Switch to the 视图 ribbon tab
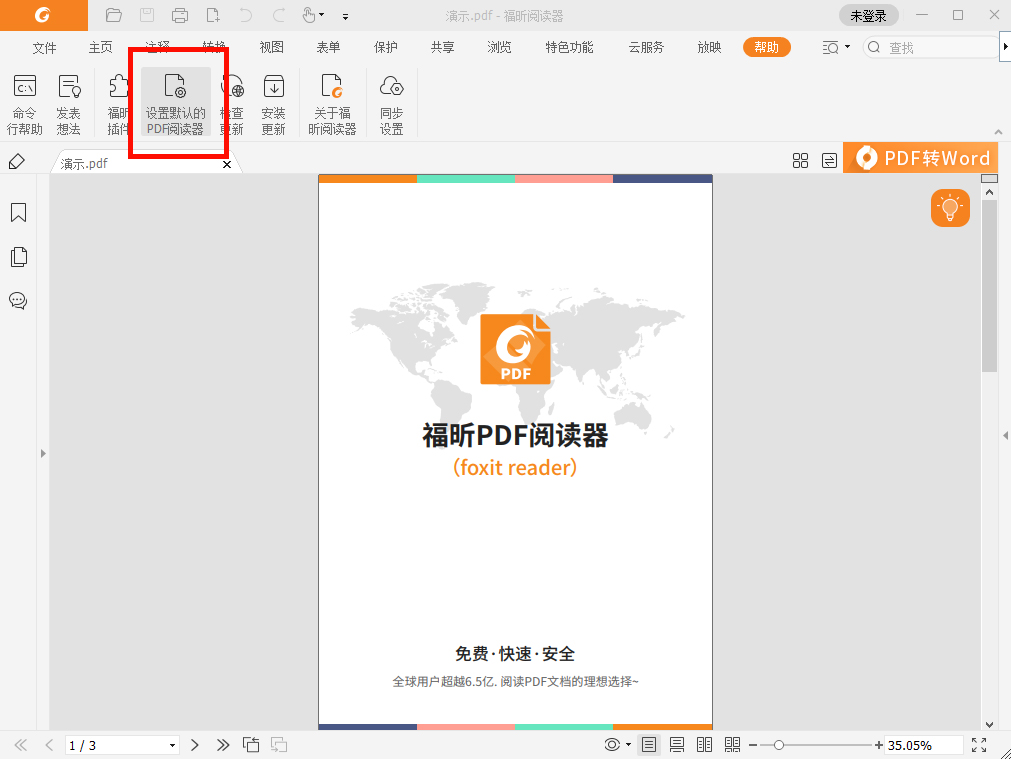 pos(270,47)
